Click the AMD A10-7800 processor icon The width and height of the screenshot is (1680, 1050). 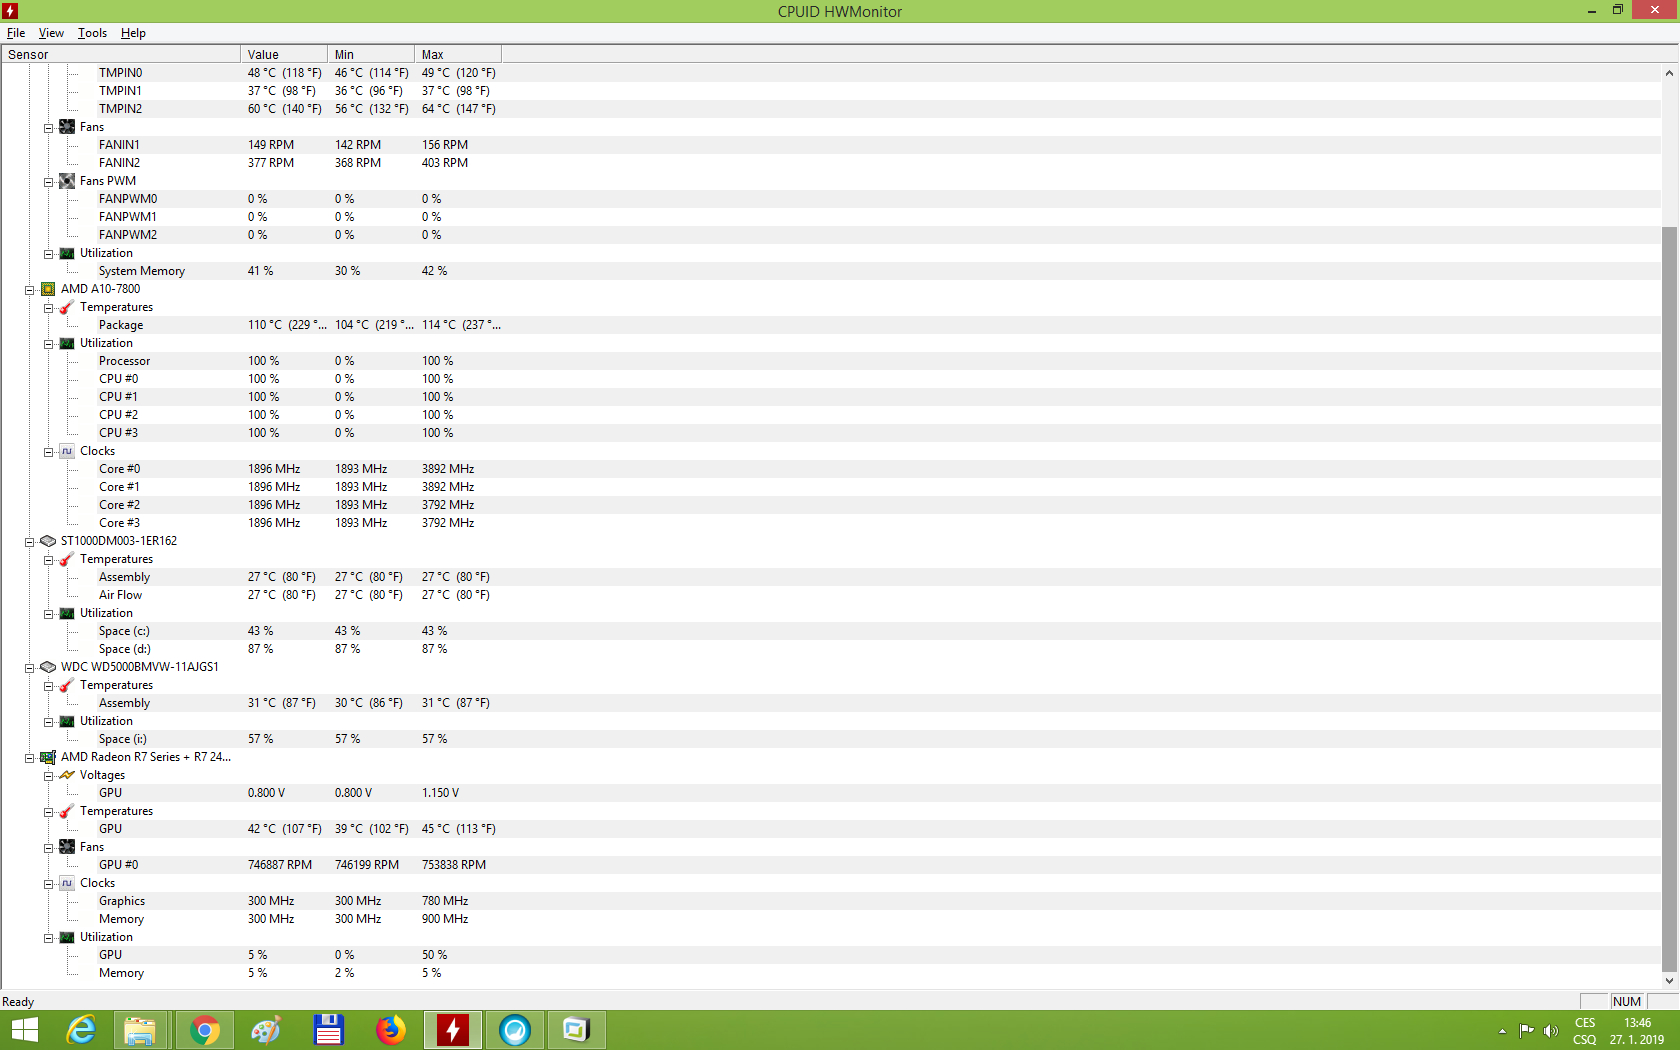[48, 289]
